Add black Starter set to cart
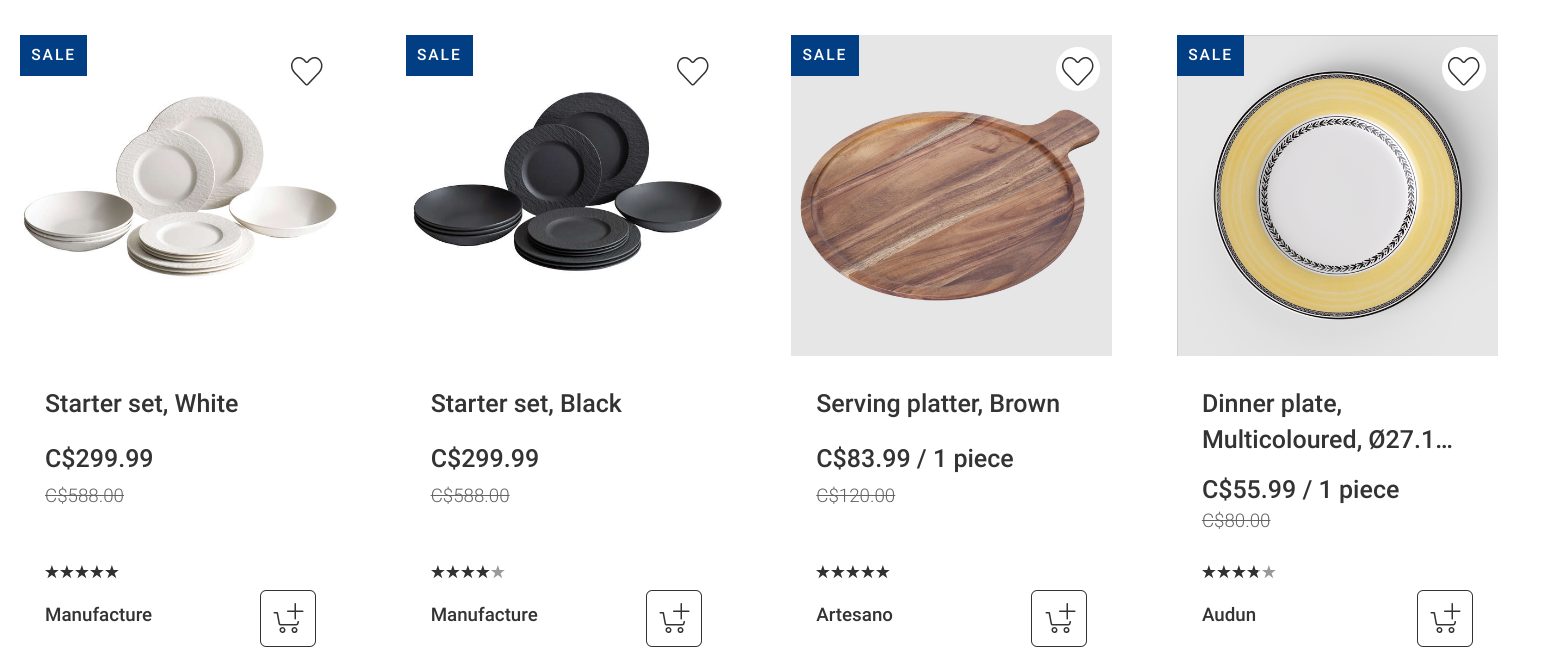1559x661 pixels. tap(674, 618)
